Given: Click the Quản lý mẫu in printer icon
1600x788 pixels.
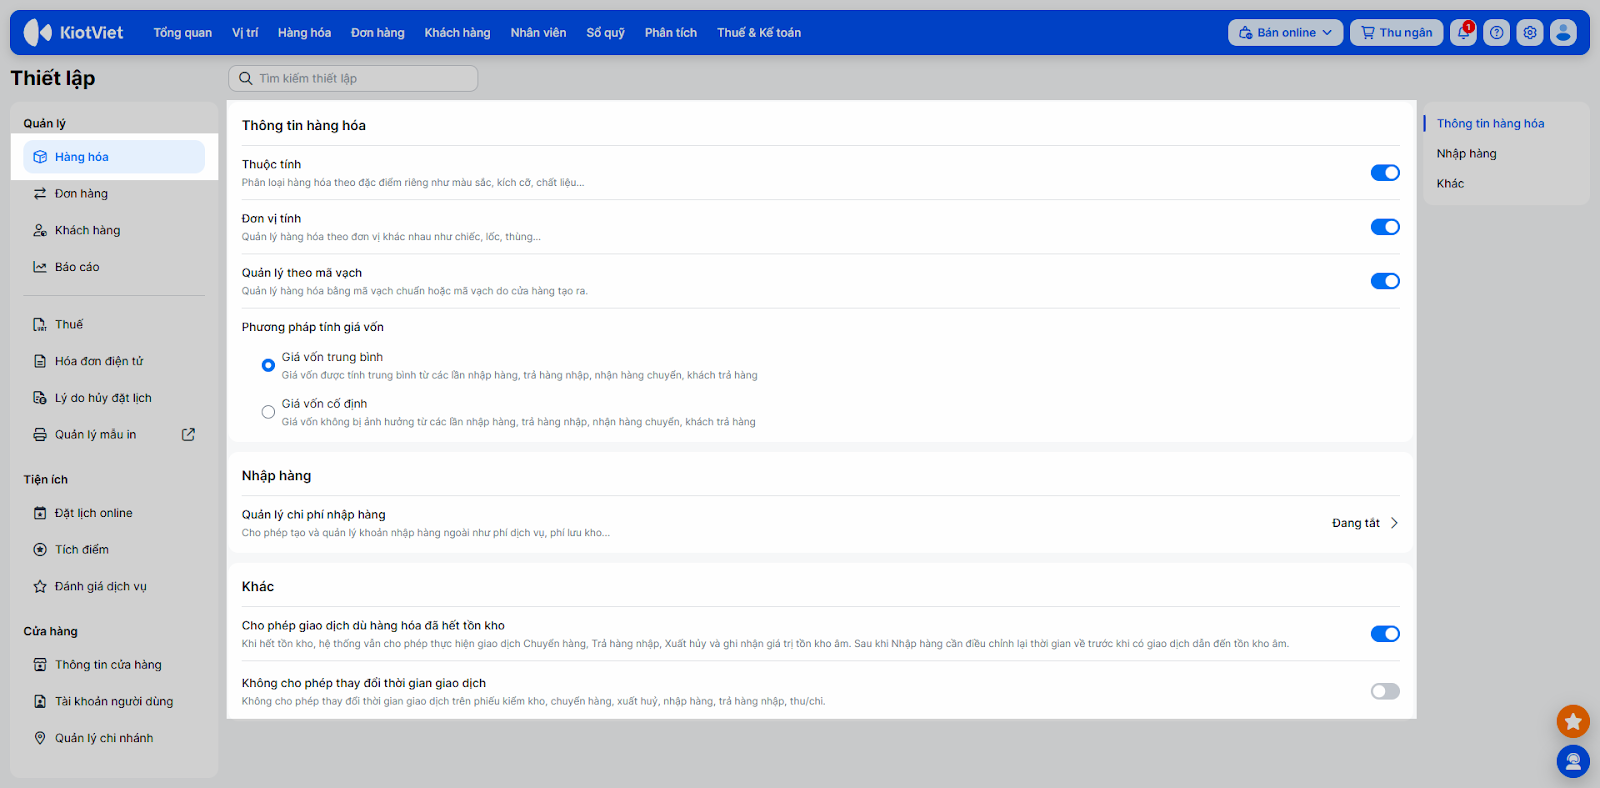Looking at the screenshot, I should (x=40, y=435).
